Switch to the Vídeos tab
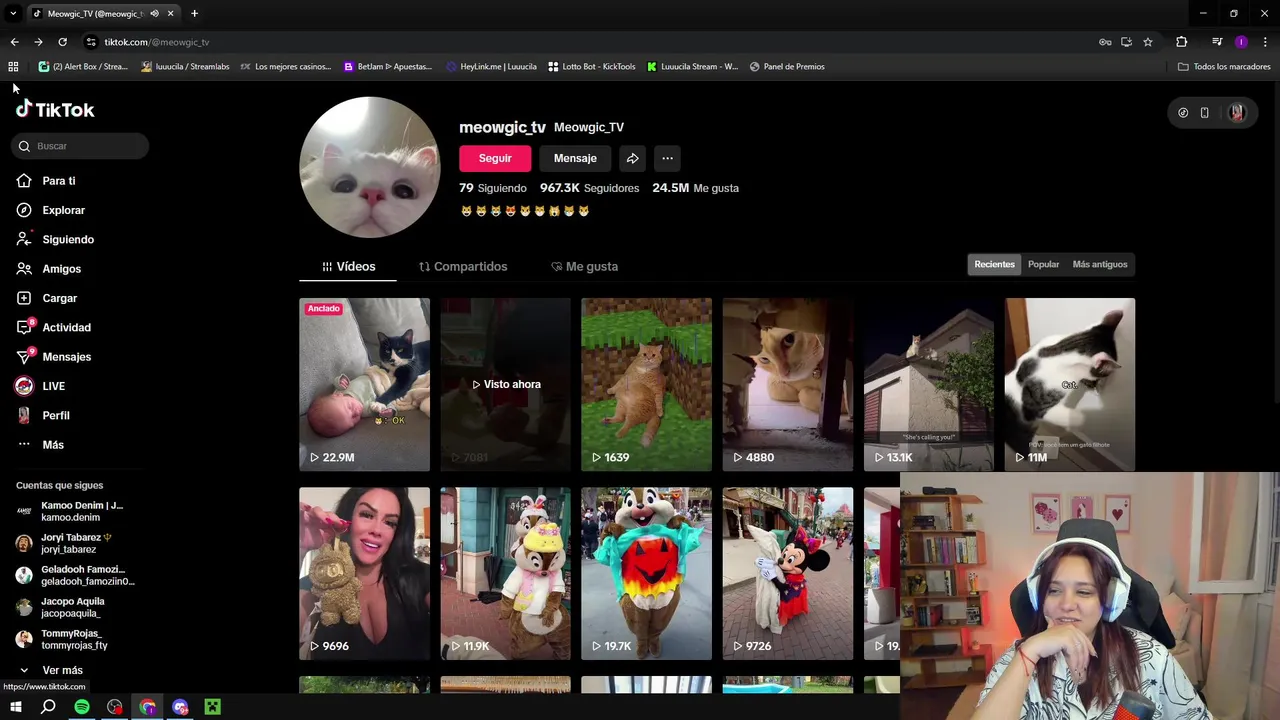This screenshot has height=720, width=1280. pyautogui.click(x=348, y=267)
